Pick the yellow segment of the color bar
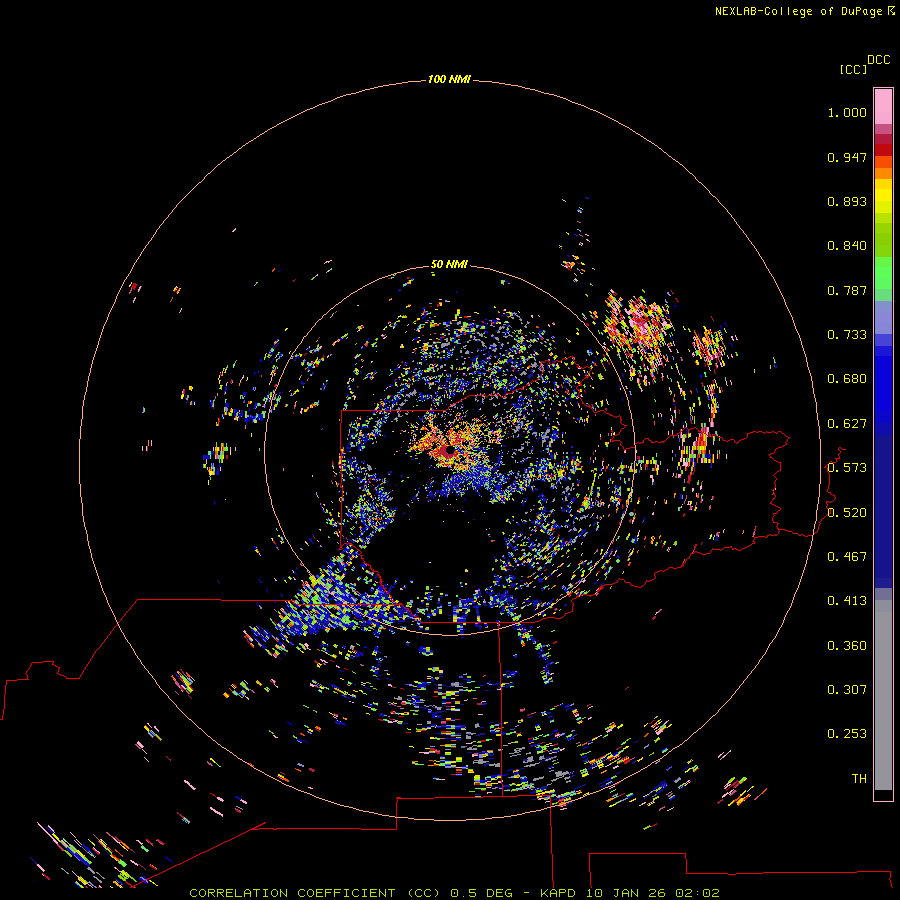The image size is (900, 900). (883, 197)
